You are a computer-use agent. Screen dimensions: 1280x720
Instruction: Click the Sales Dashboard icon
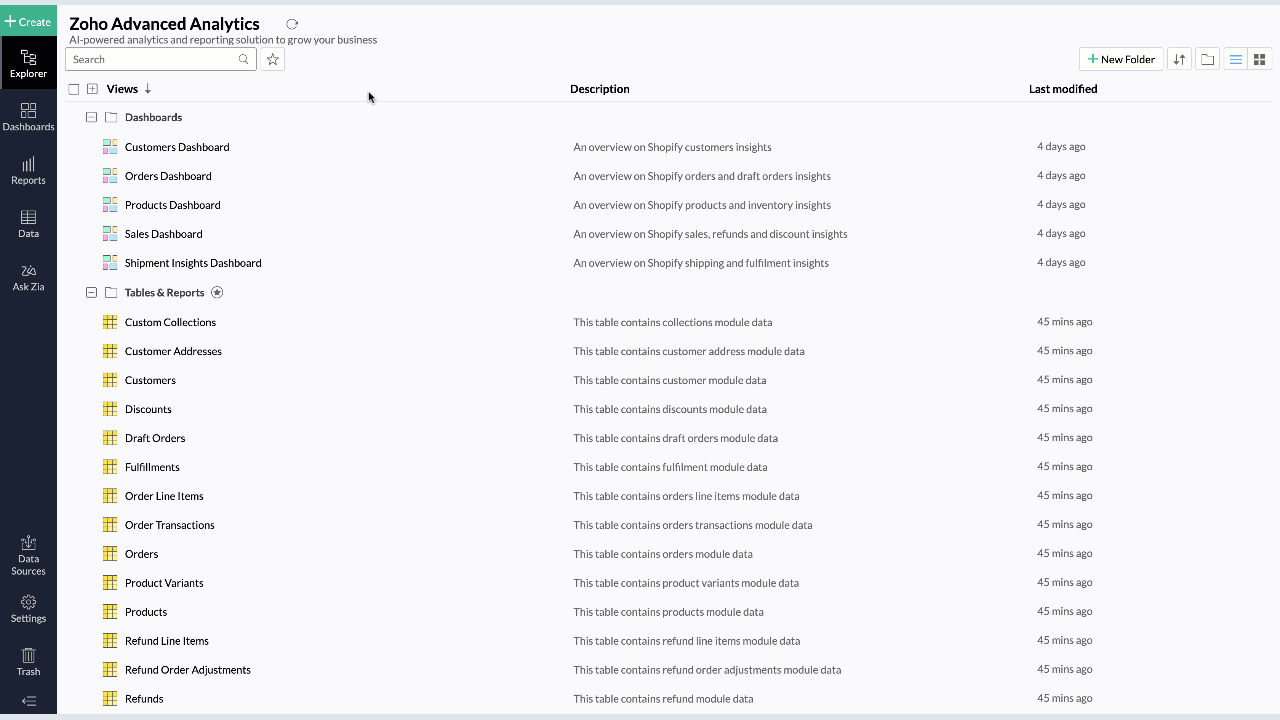[110, 234]
